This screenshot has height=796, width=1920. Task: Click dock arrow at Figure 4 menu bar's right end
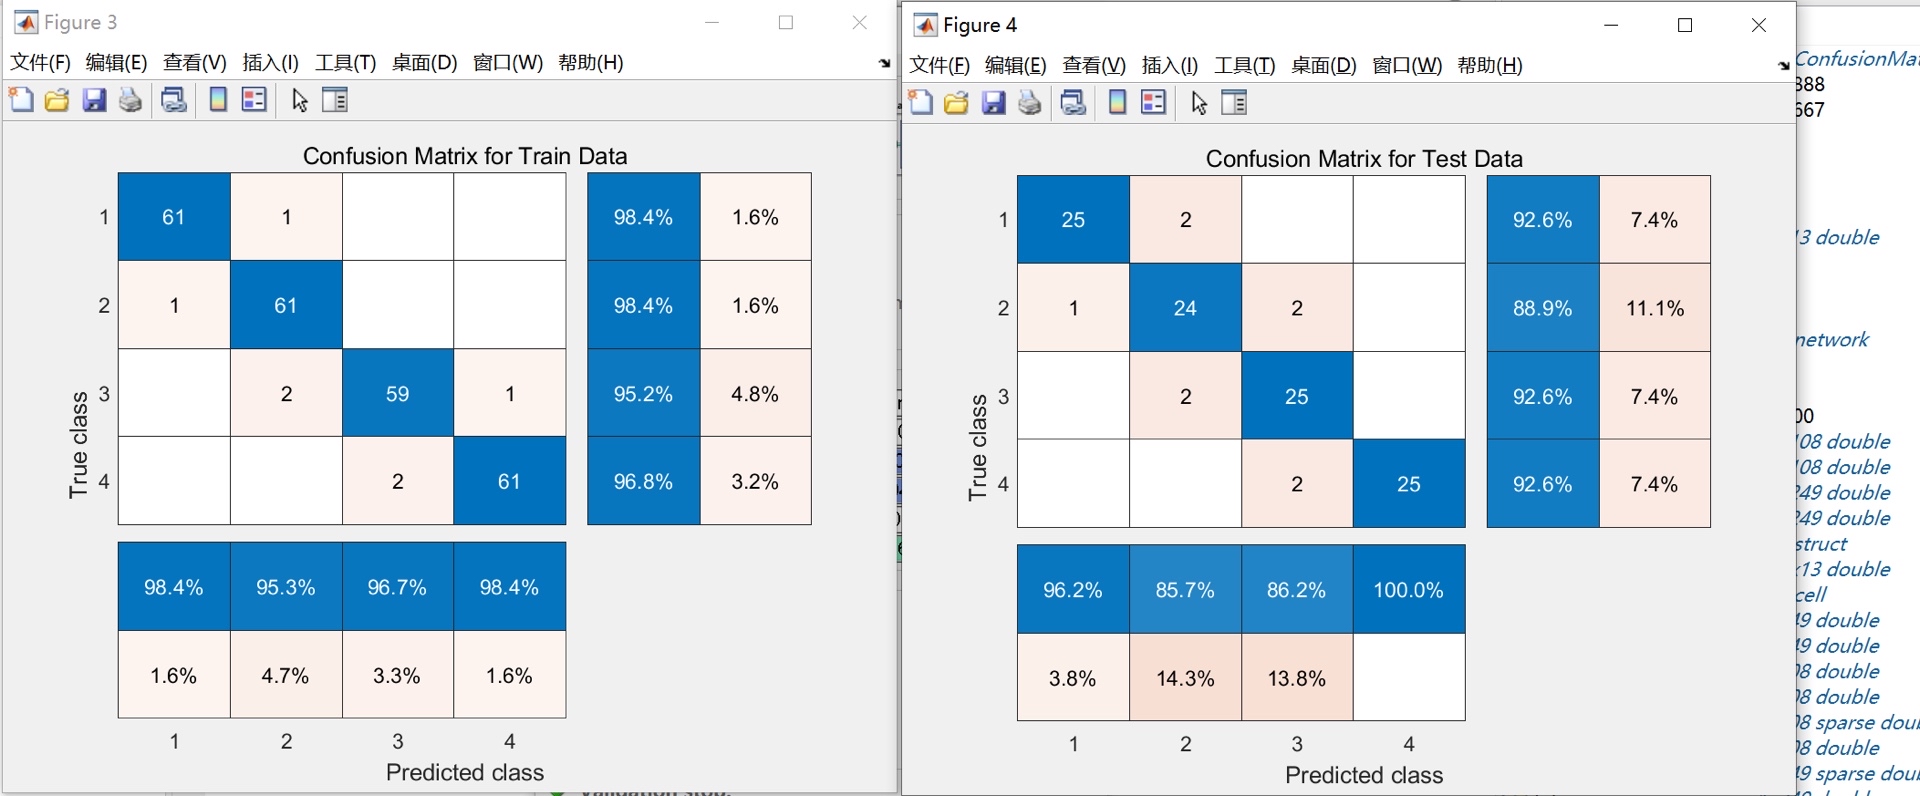tap(1783, 66)
